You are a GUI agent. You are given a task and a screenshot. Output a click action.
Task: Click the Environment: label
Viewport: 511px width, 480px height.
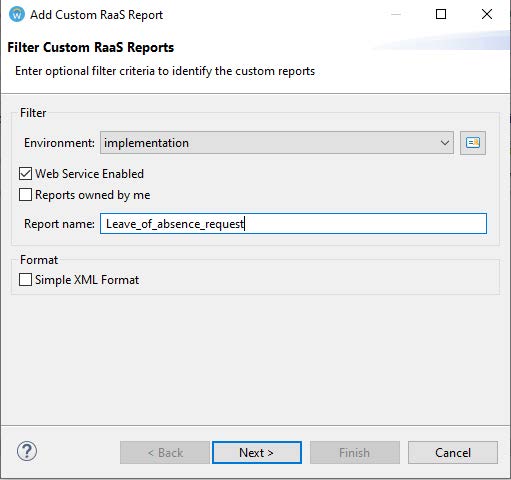59,143
